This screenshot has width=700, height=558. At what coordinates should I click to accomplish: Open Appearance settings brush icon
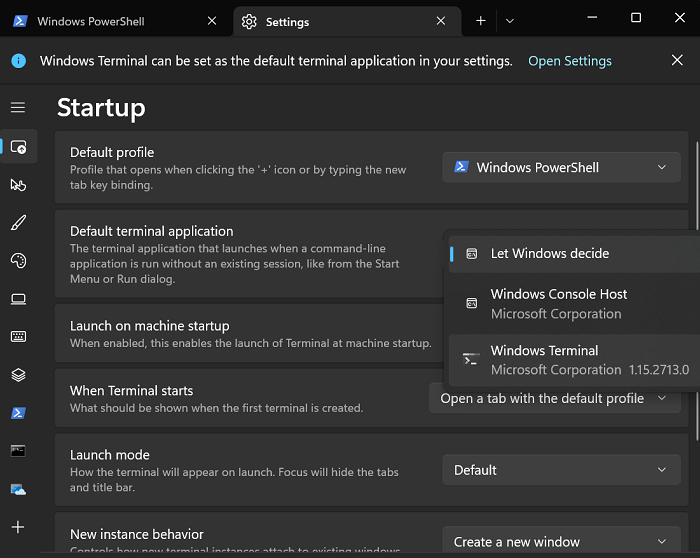(18, 222)
